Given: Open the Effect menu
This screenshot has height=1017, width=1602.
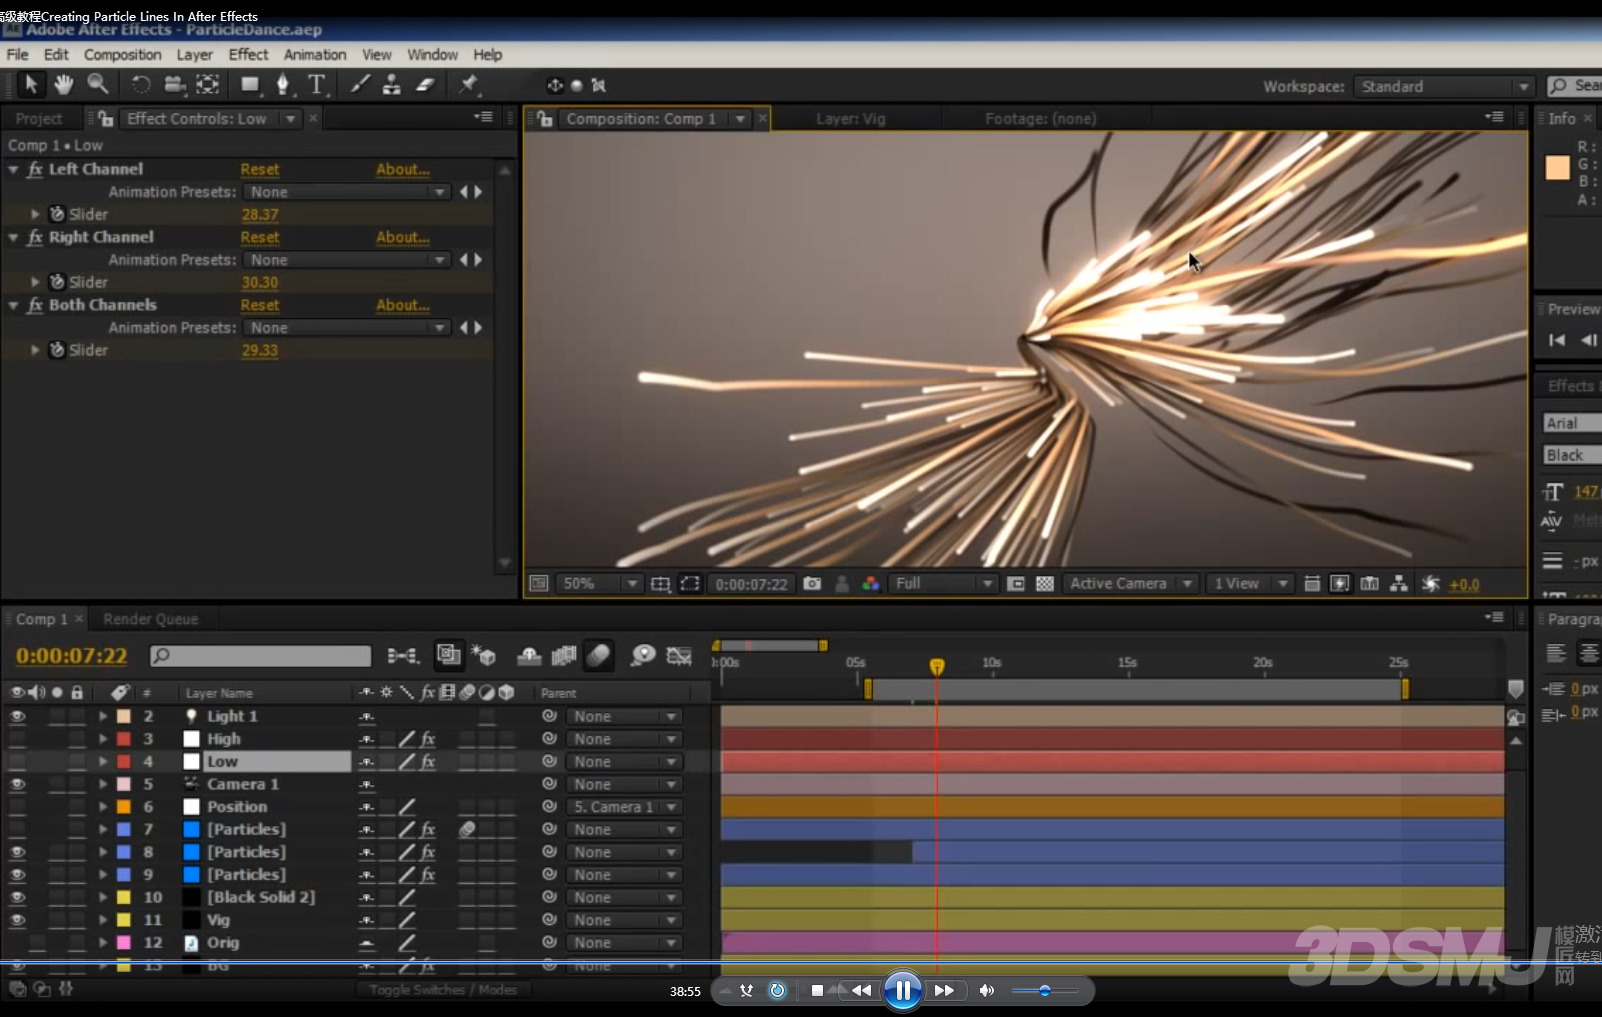Looking at the screenshot, I should coord(248,55).
